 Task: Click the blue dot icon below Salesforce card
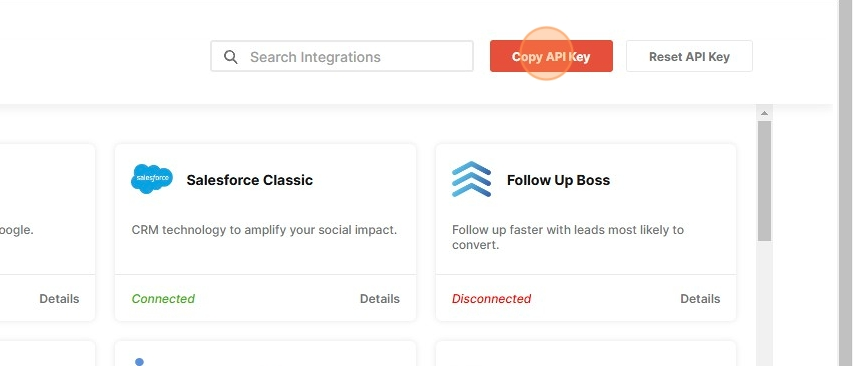139,362
